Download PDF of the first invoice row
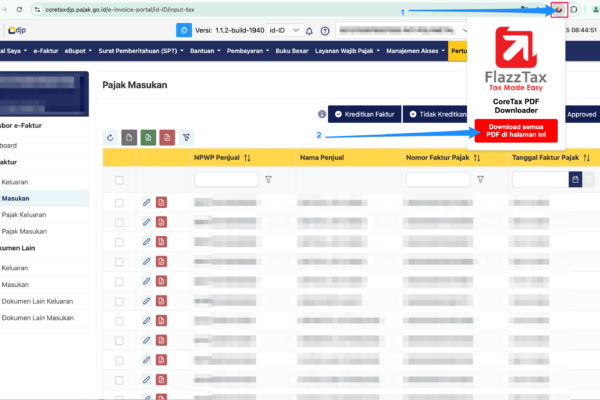The image size is (600, 400). [161, 202]
